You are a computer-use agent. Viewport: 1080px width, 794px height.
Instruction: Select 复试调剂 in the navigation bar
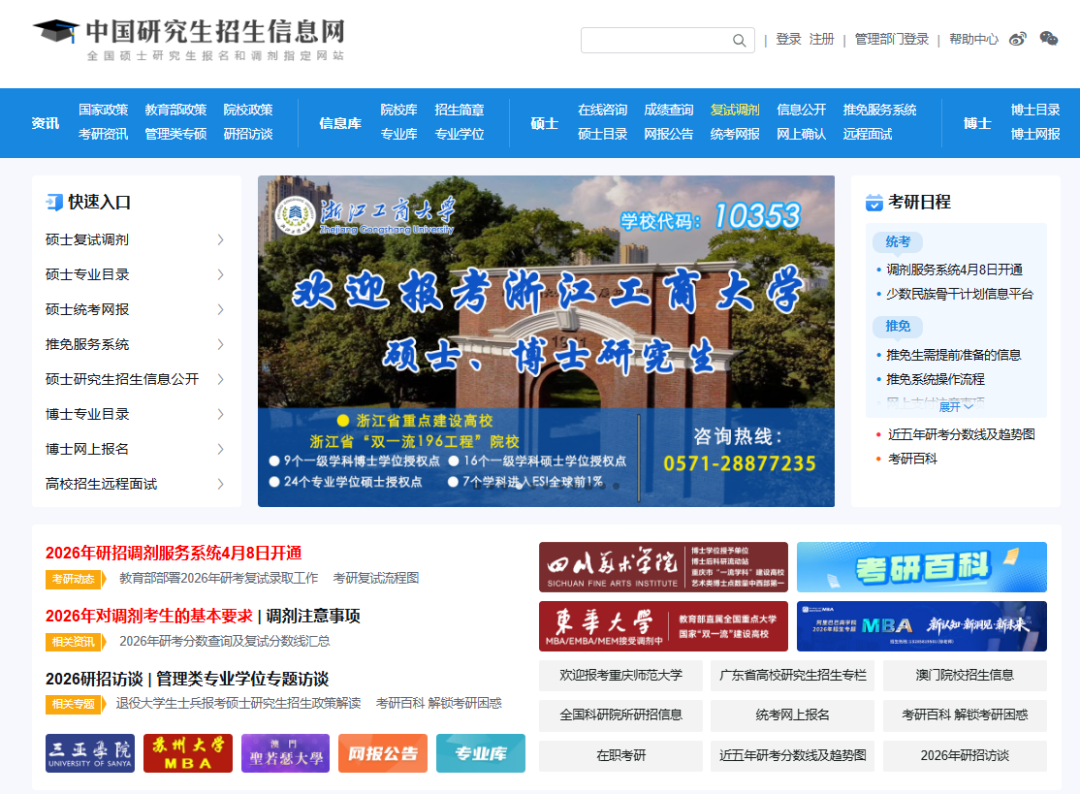(735, 110)
